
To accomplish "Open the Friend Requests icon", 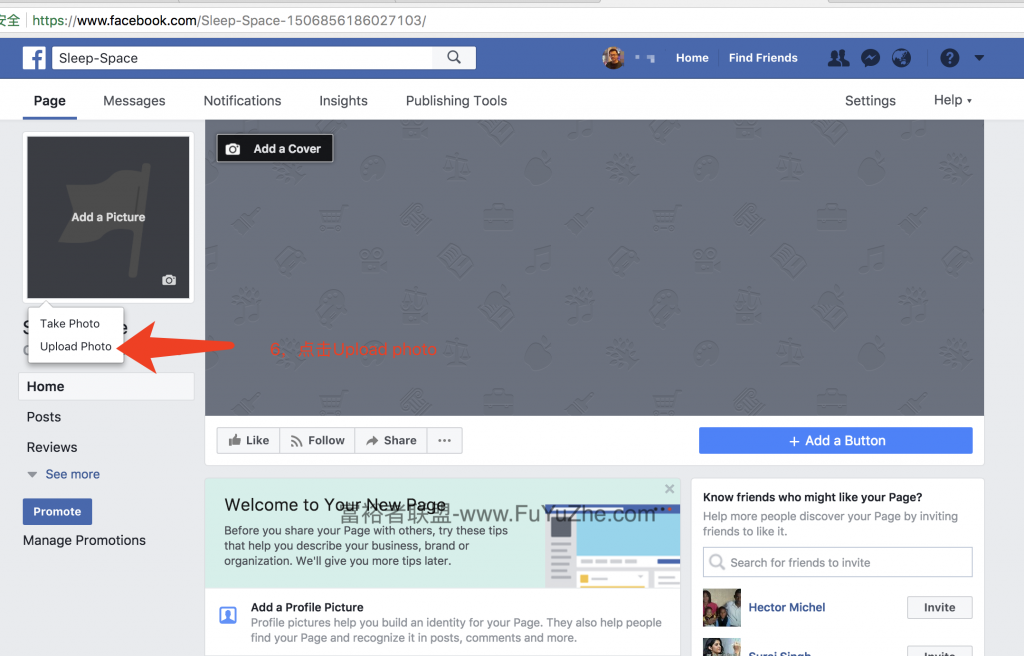I will click(838, 58).
